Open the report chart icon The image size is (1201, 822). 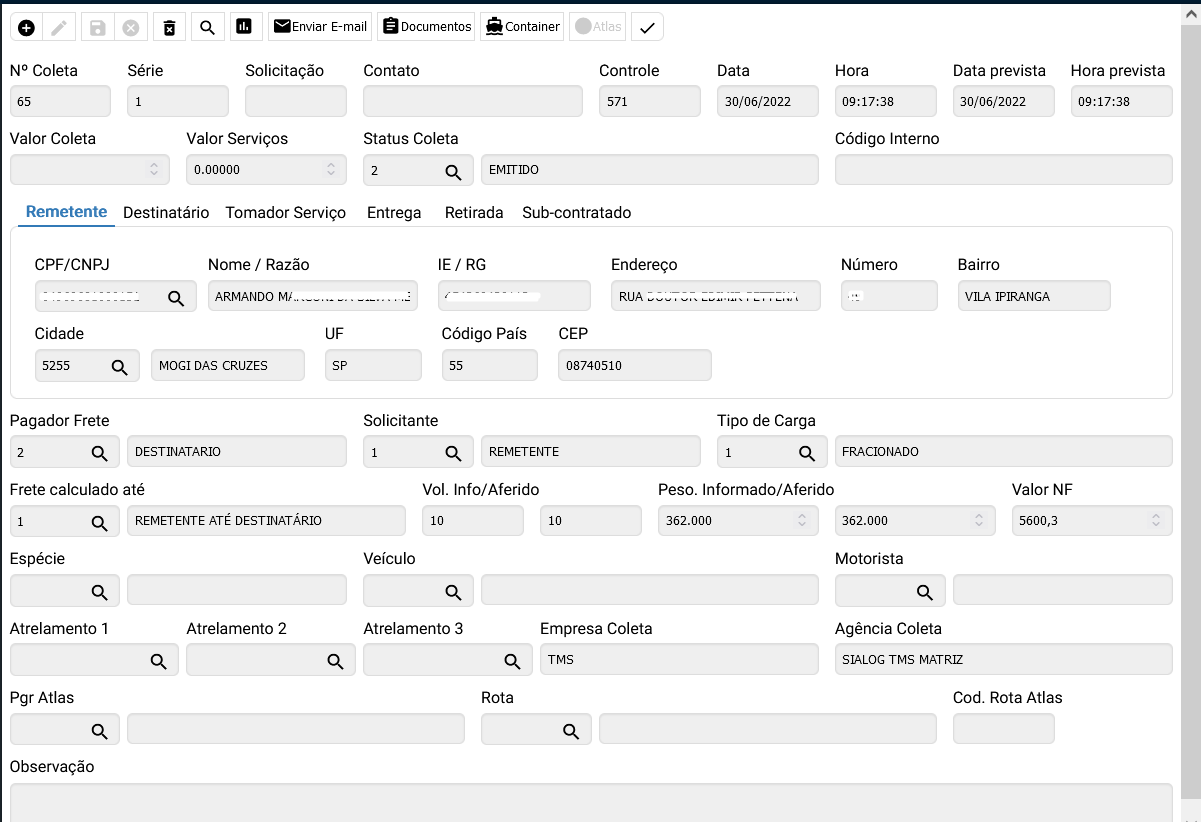click(x=243, y=28)
